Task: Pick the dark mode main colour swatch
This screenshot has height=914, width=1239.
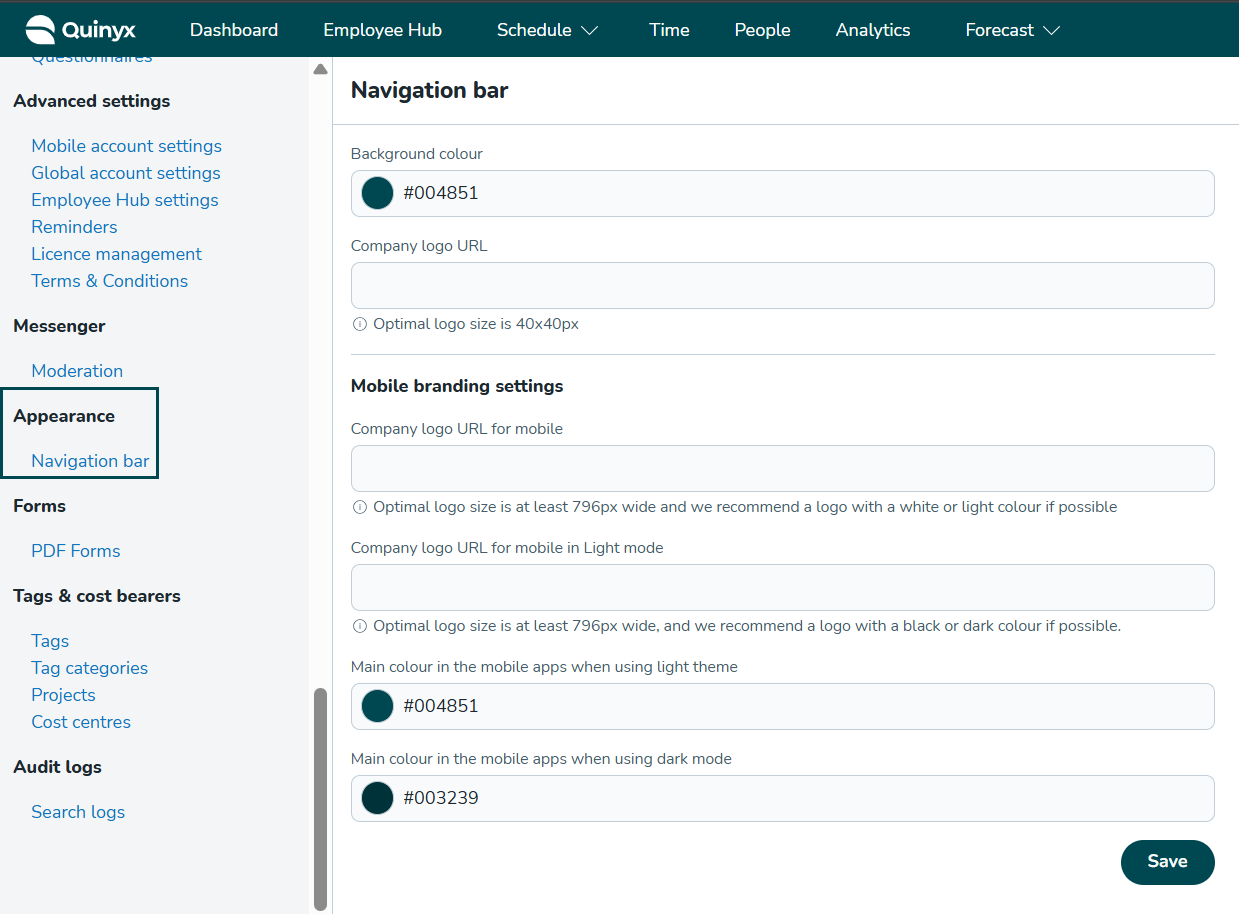Action: [377, 798]
